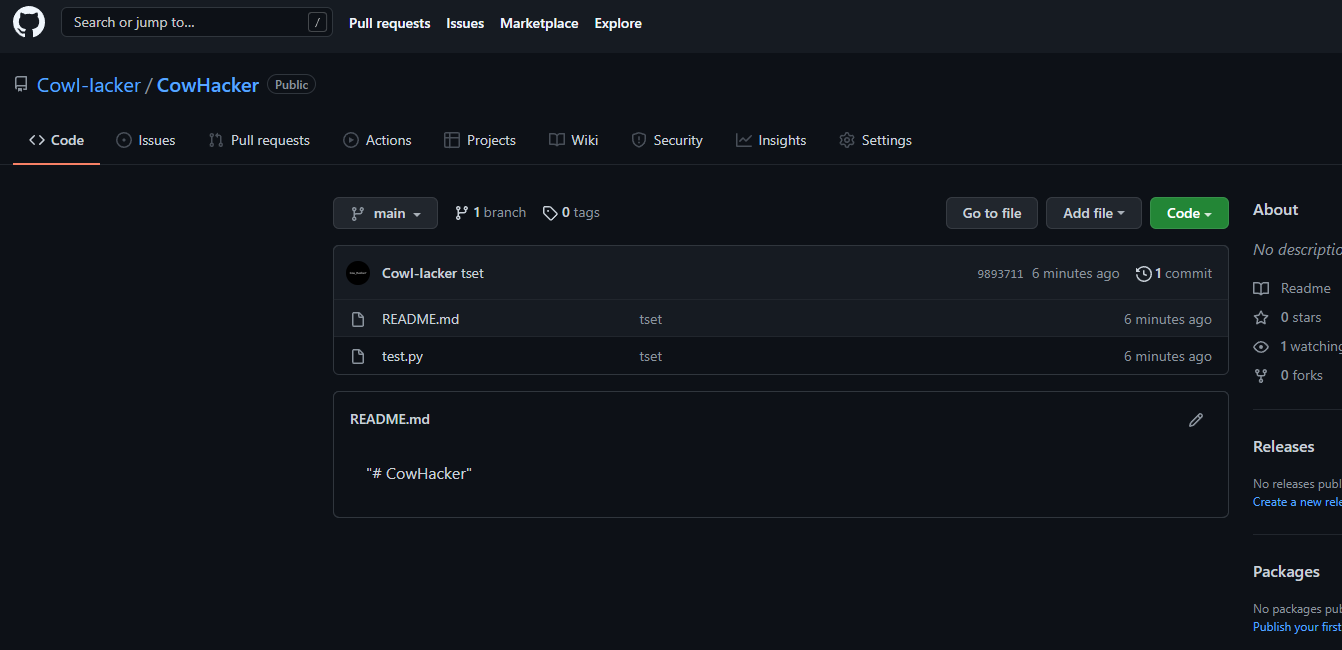The height and width of the screenshot is (650, 1342).
Task: Open Explore in top navigation
Action: [618, 23]
